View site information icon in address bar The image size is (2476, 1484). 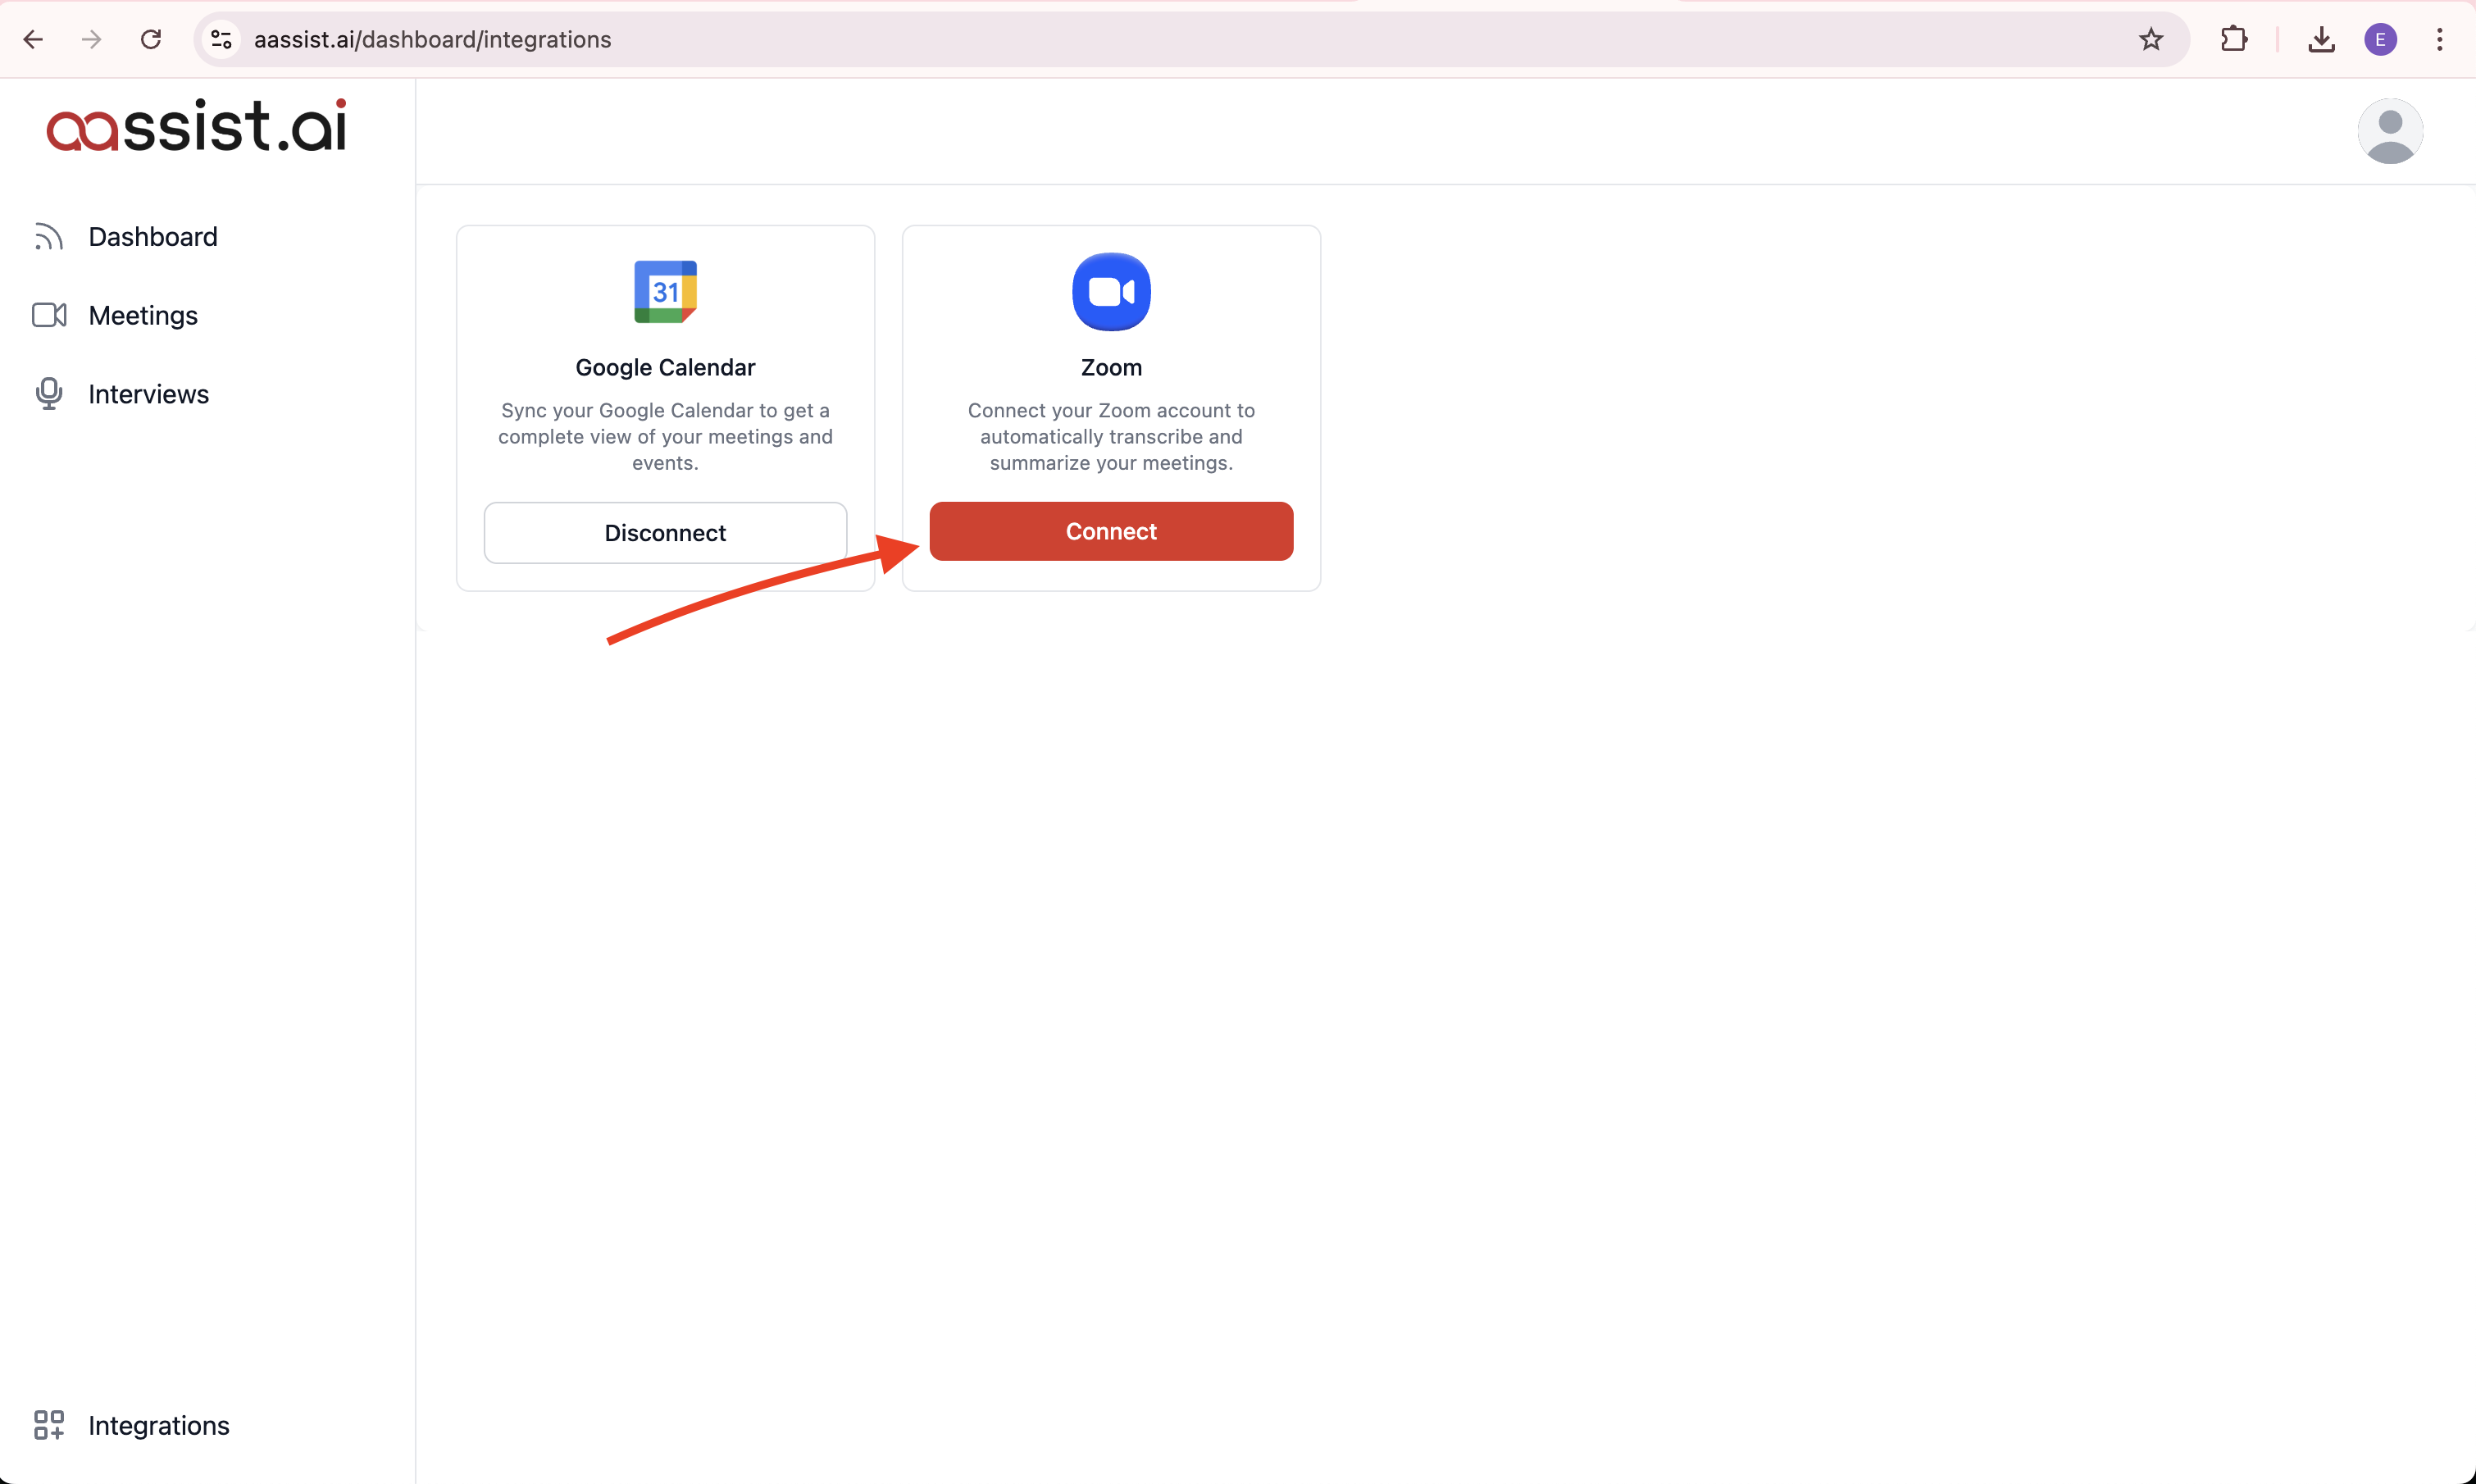(221, 40)
